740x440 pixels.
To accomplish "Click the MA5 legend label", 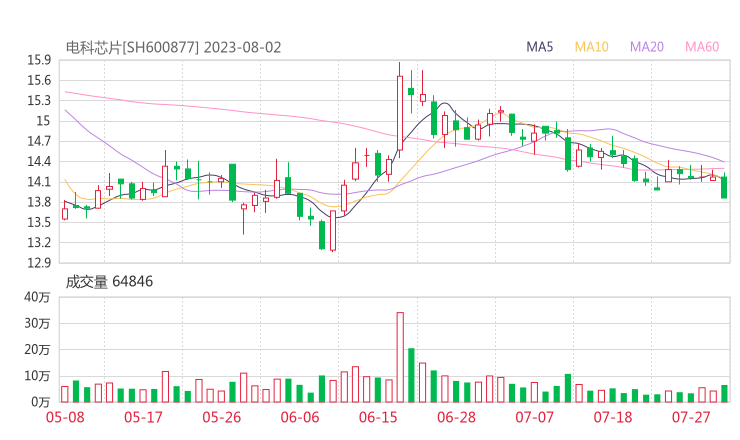I will click(539, 47).
